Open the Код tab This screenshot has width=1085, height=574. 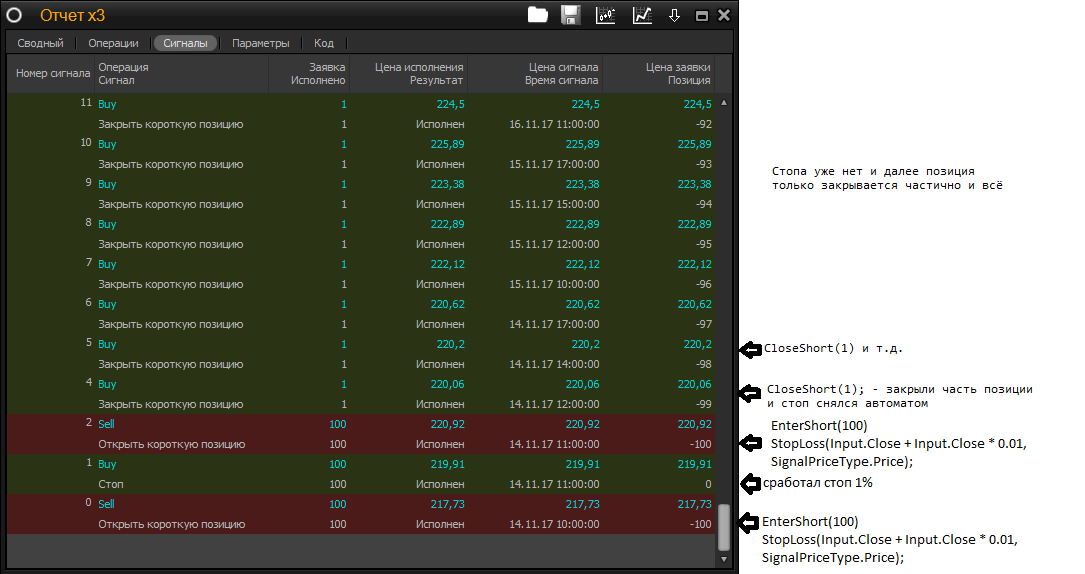point(324,43)
